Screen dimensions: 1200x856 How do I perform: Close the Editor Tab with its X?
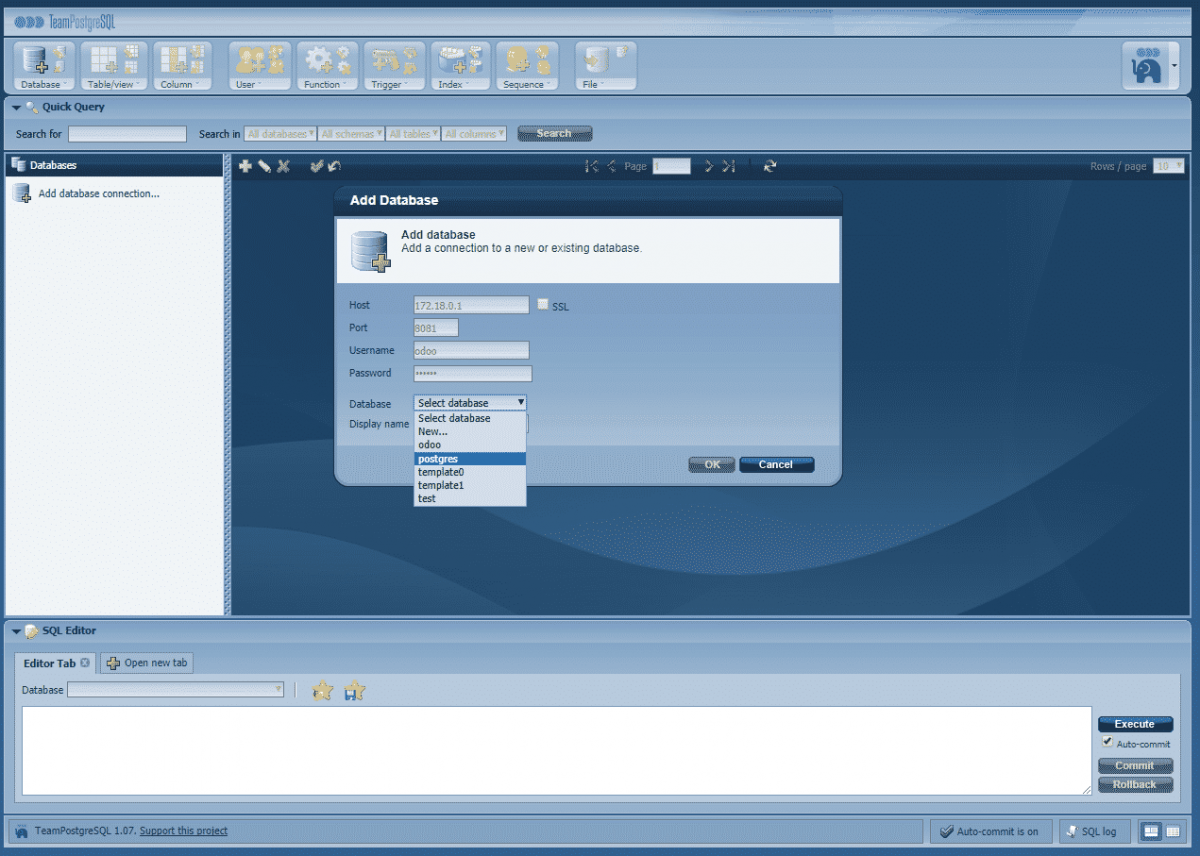click(85, 663)
